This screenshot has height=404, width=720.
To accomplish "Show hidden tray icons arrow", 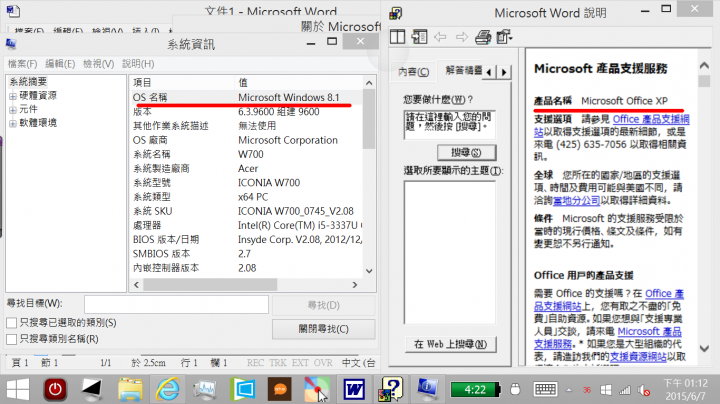I will (569, 390).
